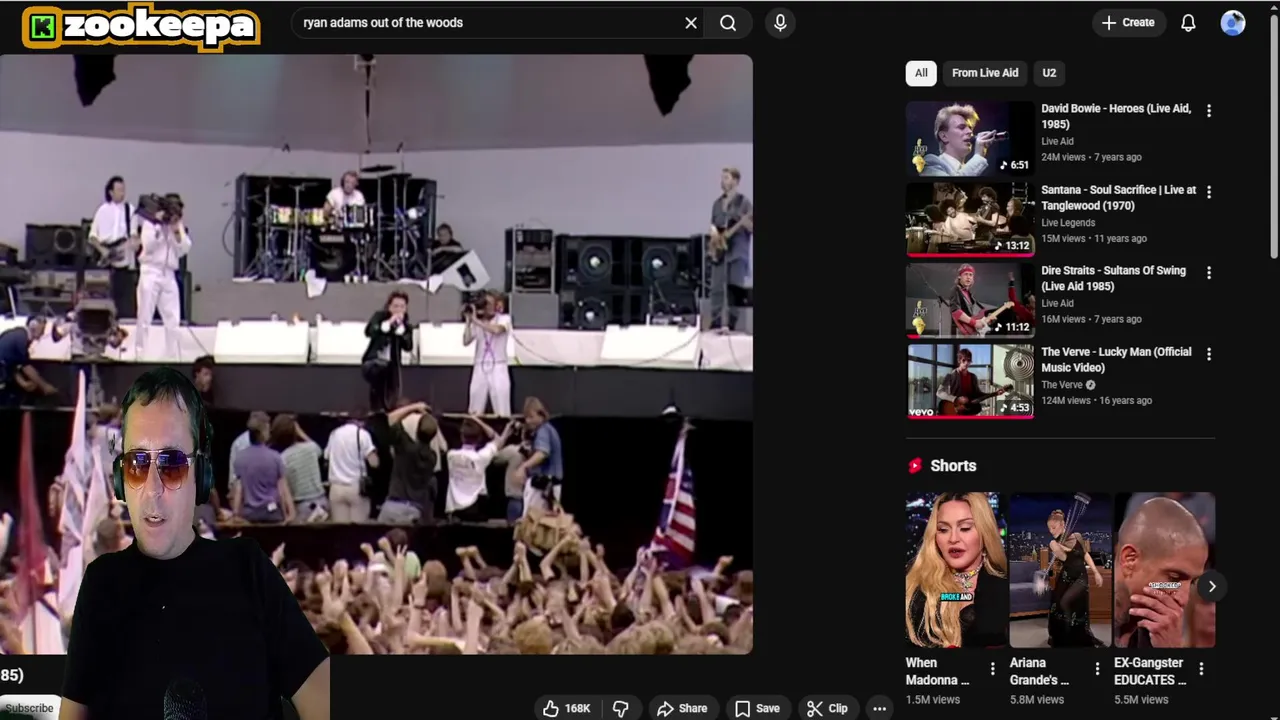Viewport: 1280px width, 720px height.
Task: Clear the search box with the X icon
Action: 691,23
